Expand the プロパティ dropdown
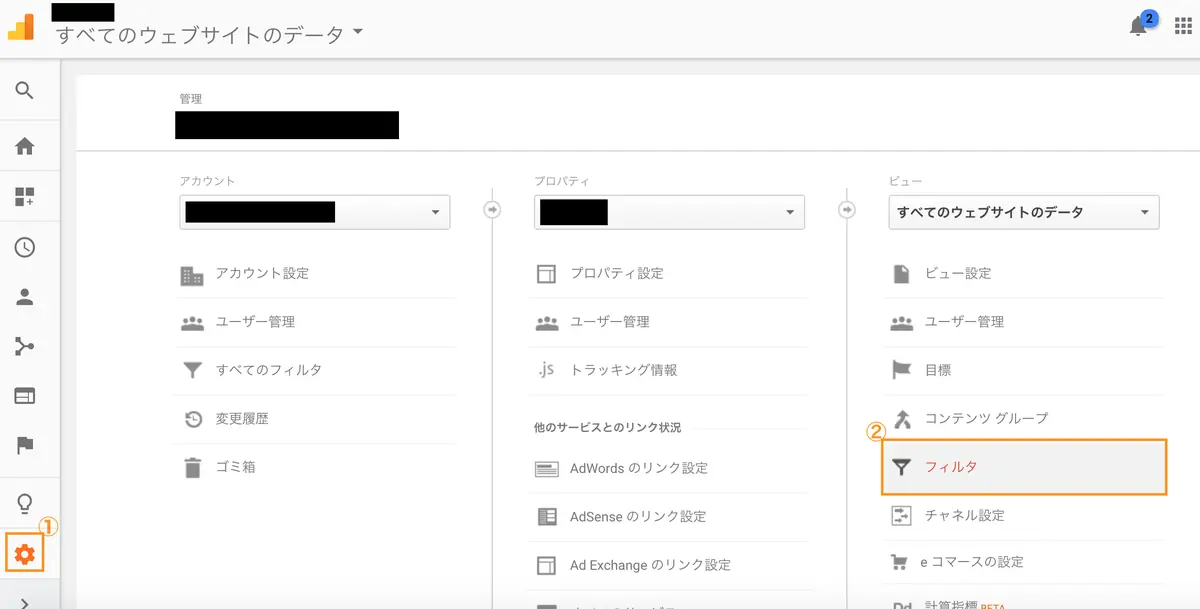 click(669, 212)
